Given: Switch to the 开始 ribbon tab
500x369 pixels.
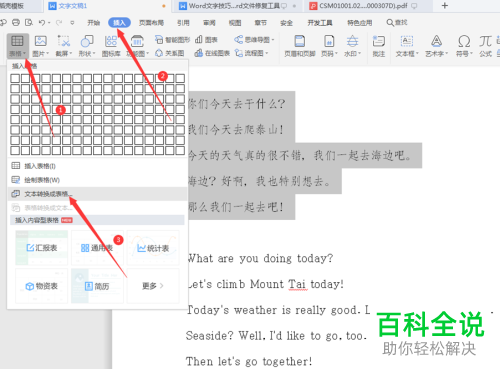Looking at the screenshot, I should pos(93,23).
